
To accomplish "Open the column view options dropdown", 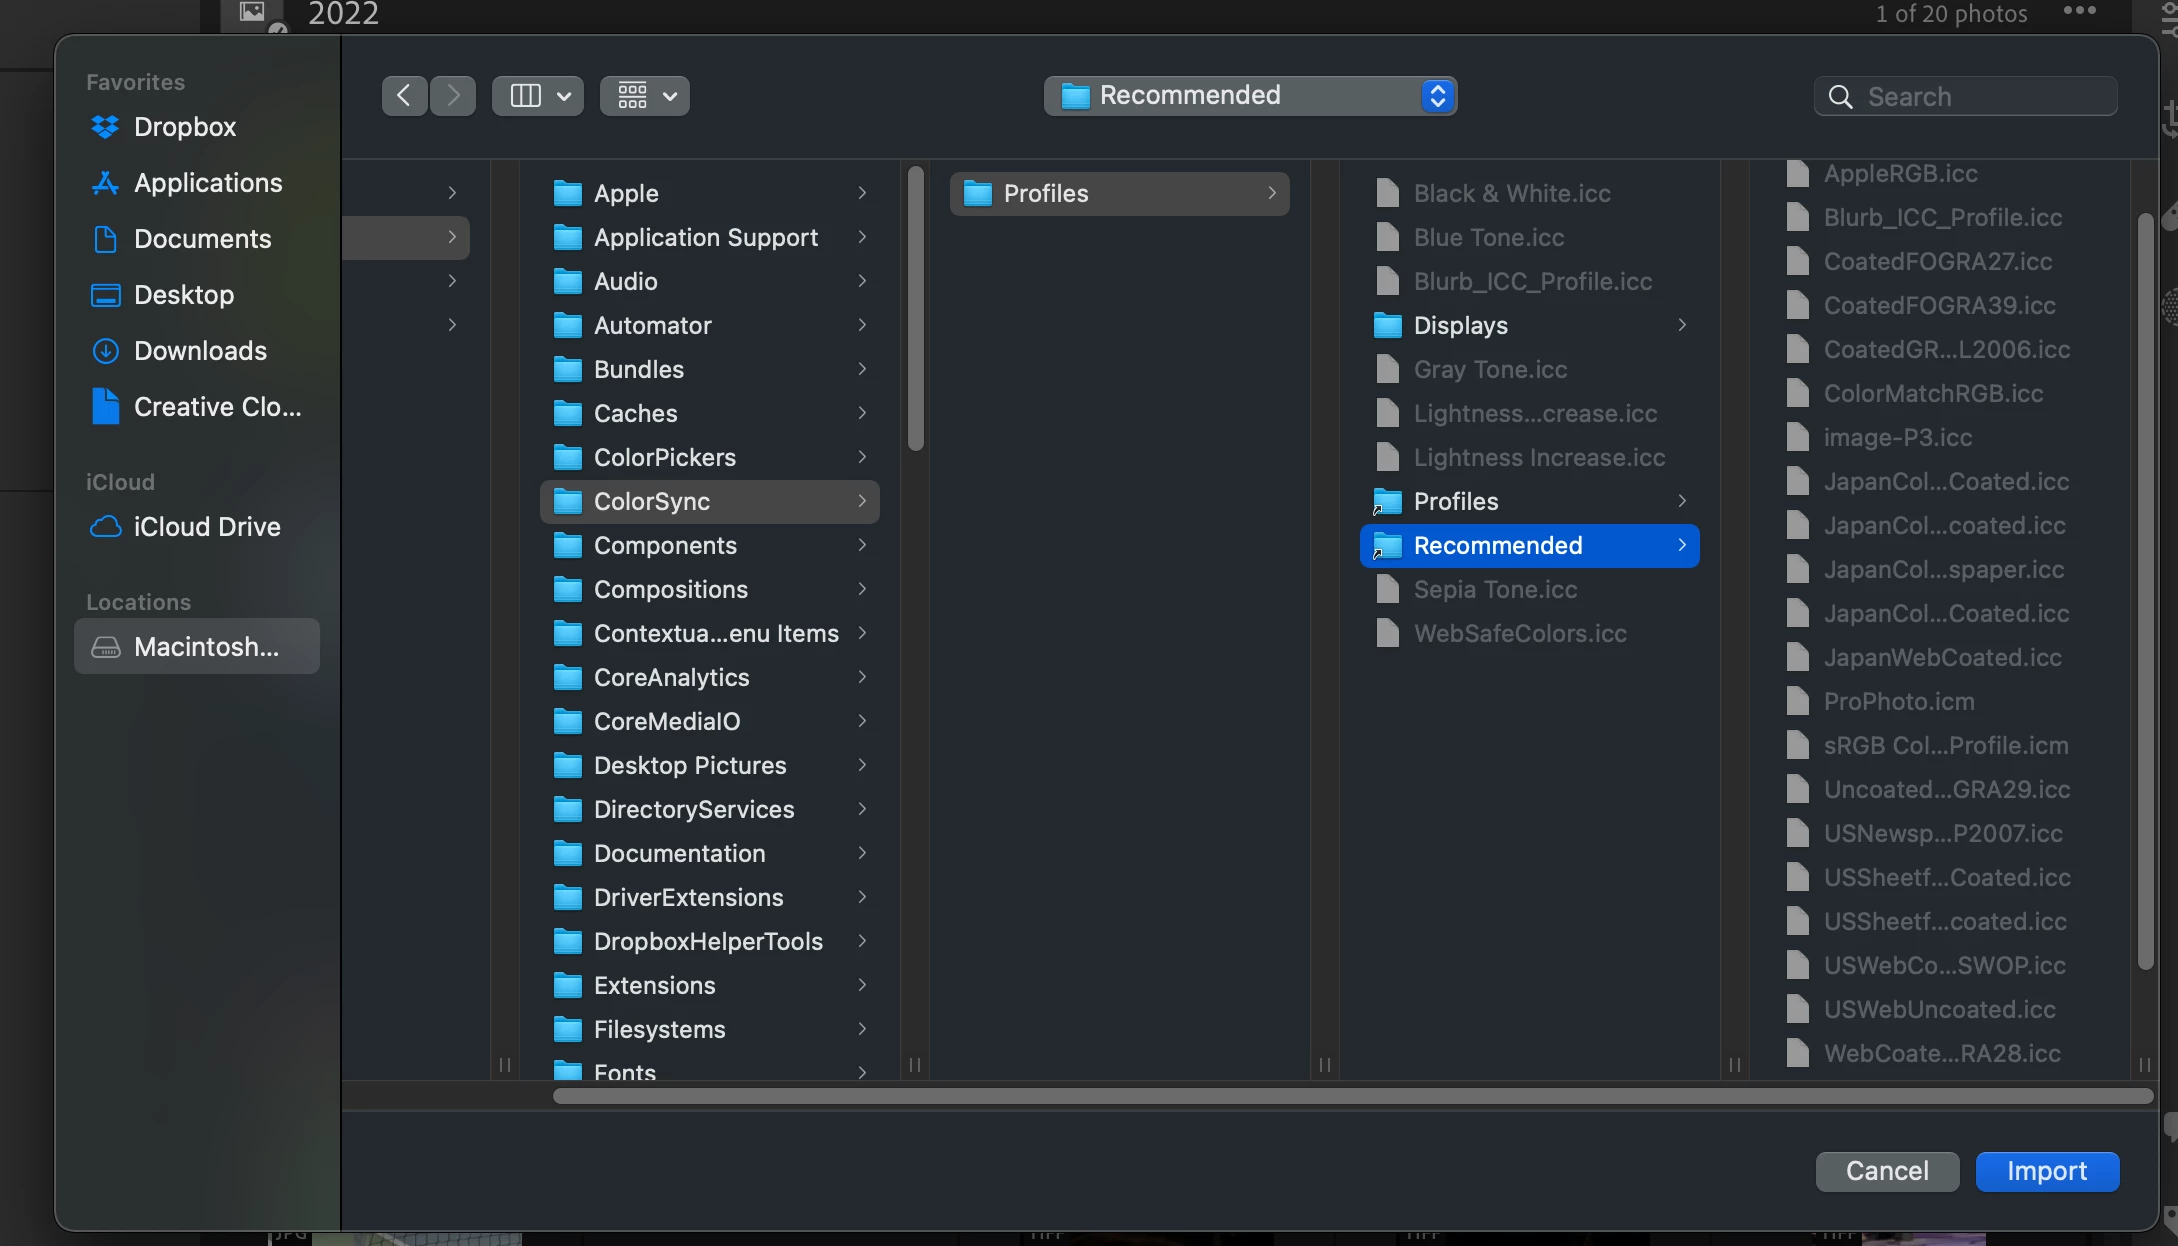I will (x=538, y=96).
